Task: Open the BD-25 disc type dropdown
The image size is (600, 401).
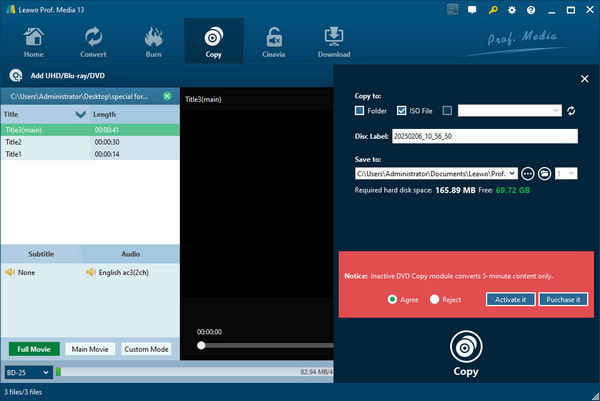Action: 26,372
